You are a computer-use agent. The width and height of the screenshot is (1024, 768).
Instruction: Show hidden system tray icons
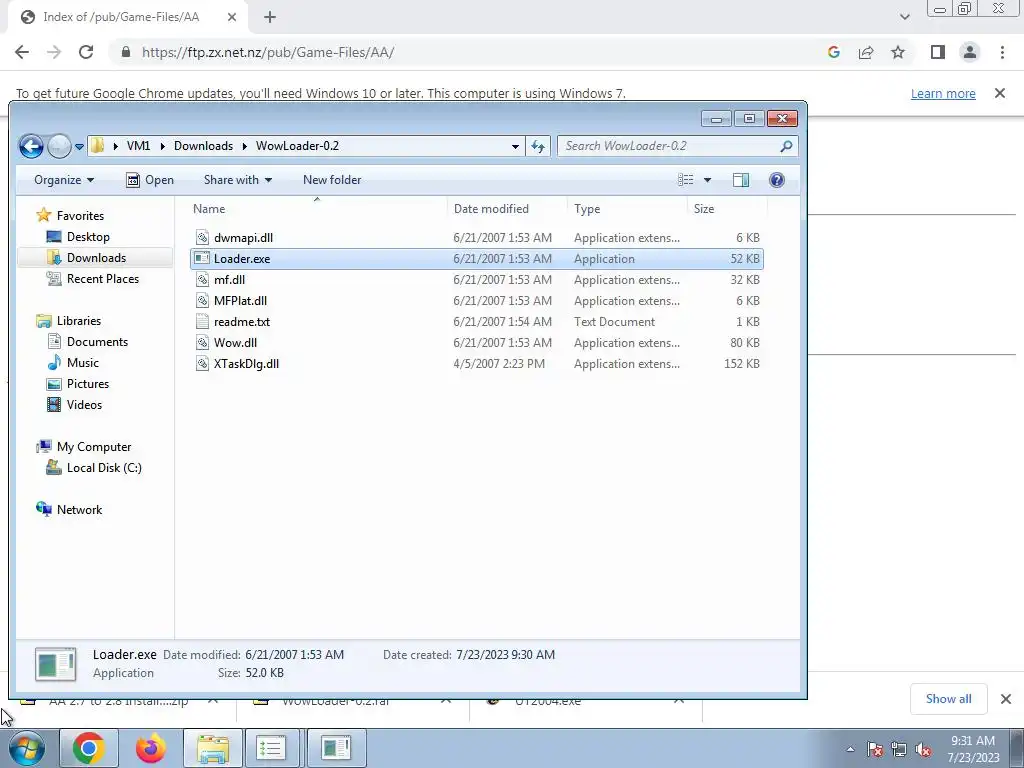coord(850,749)
